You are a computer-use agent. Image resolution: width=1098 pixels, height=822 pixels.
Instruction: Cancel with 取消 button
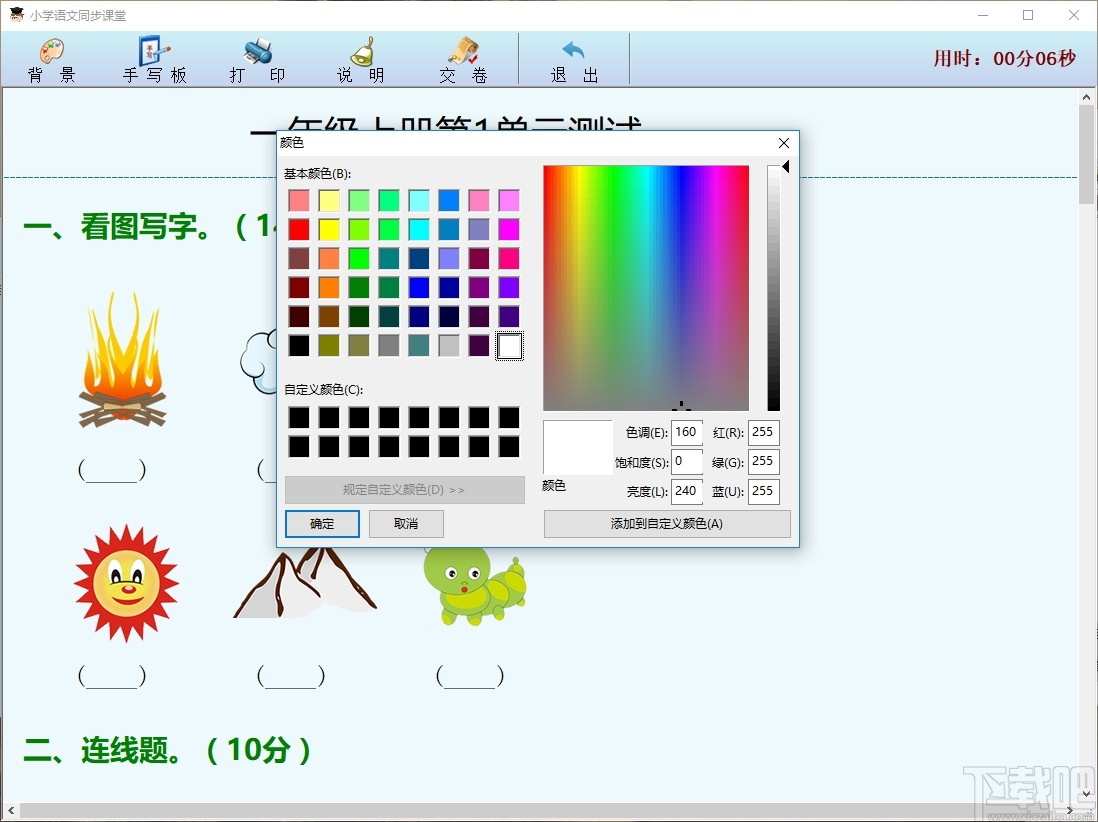click(x=406, y=524)
